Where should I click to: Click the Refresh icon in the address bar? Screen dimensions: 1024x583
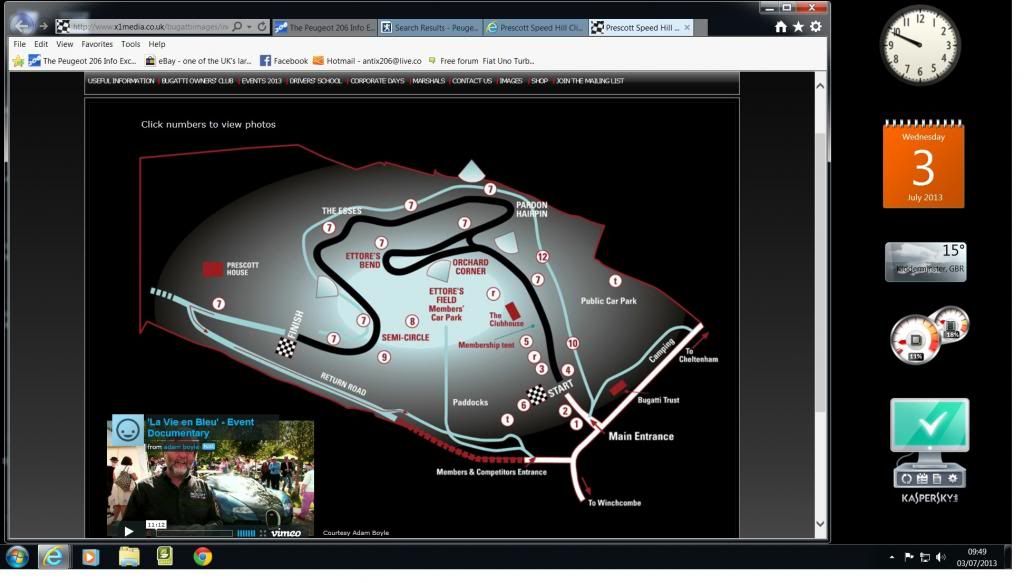tap(262, 27)
